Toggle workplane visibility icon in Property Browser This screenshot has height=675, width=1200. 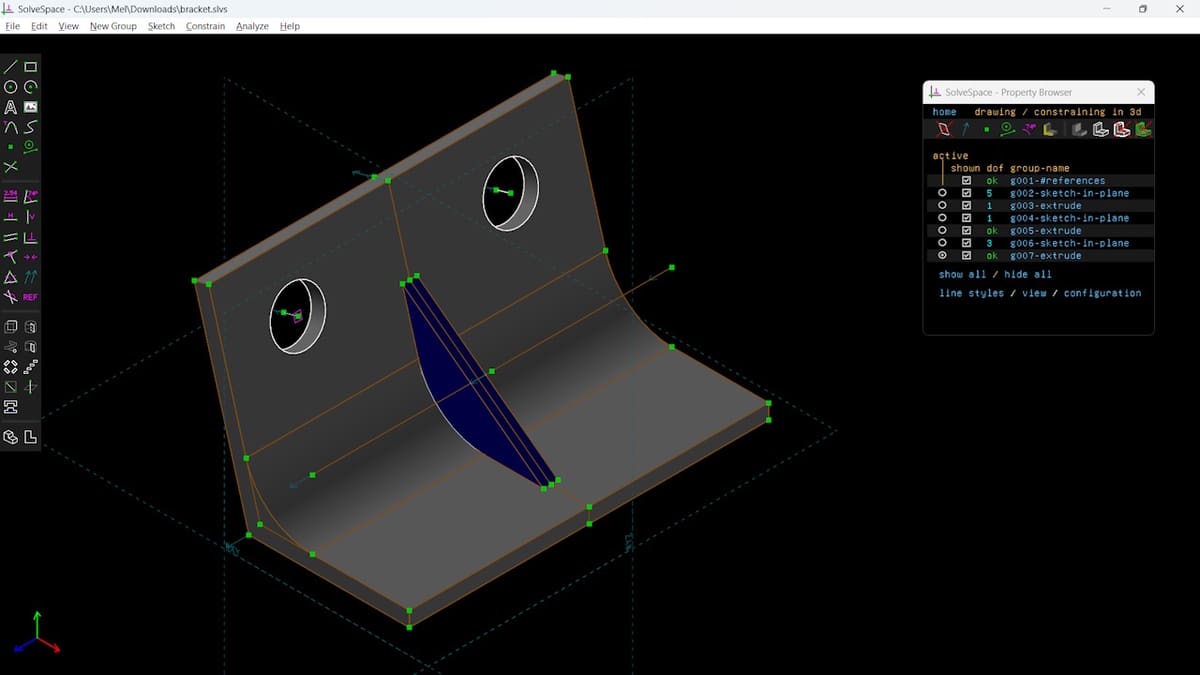pos(943,129)
